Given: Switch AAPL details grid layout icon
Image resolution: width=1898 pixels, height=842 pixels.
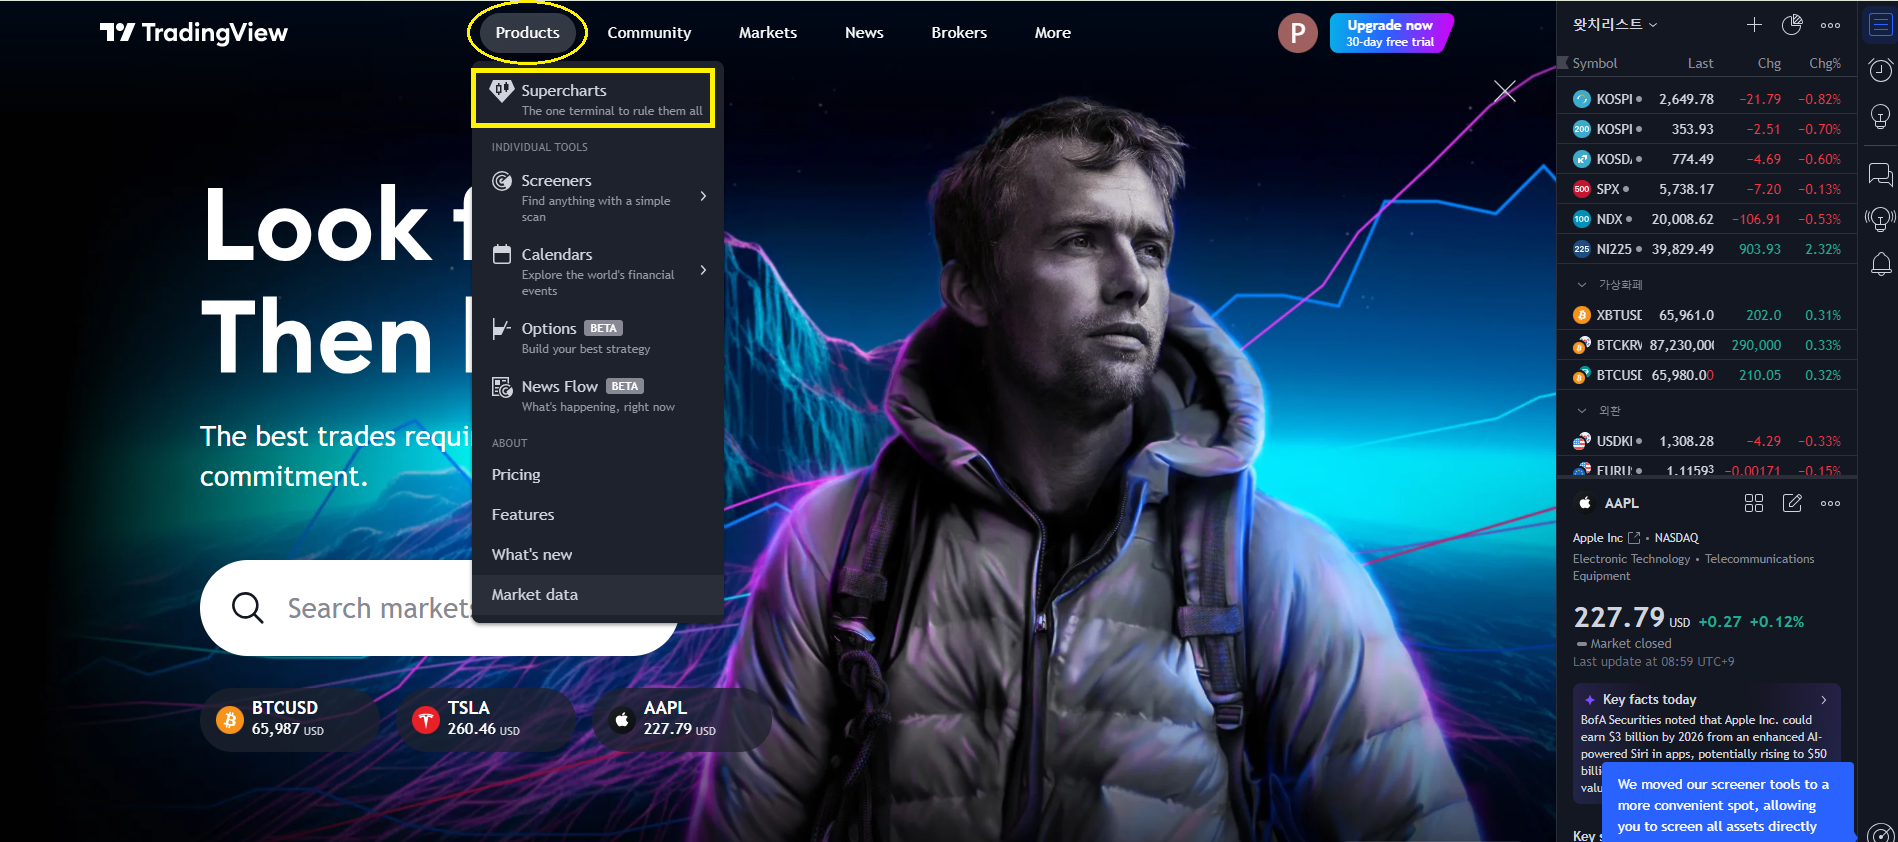Looking at the screenshot, I should (1754, 503).
